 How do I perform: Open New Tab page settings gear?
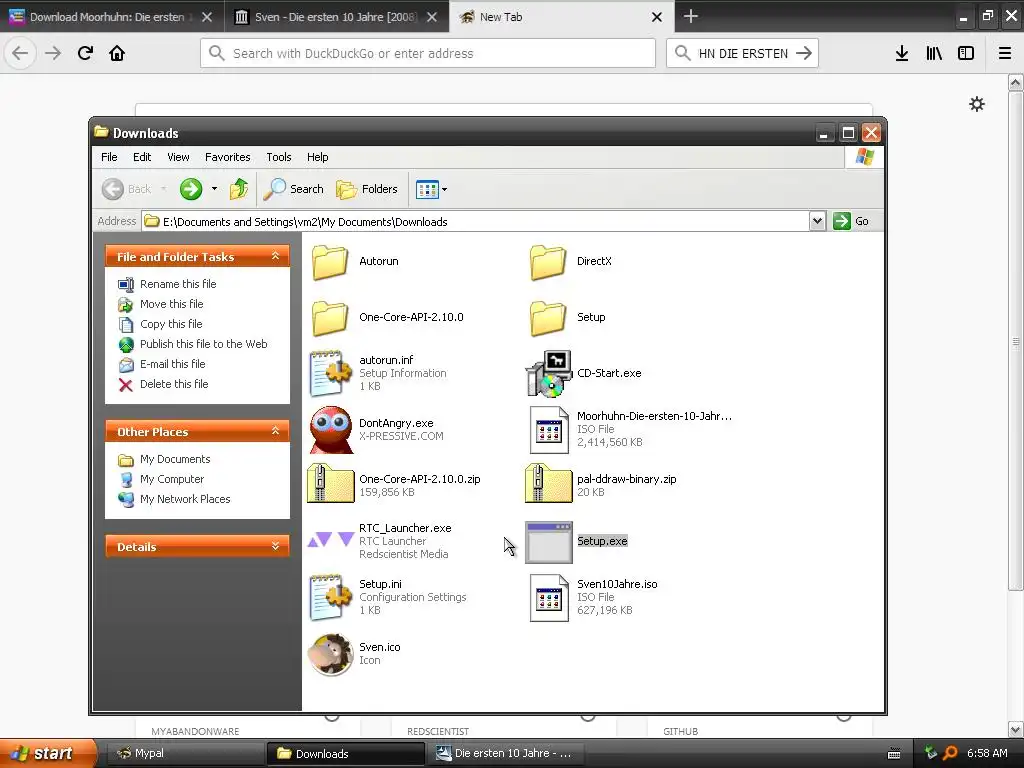(x=977, y=104)
